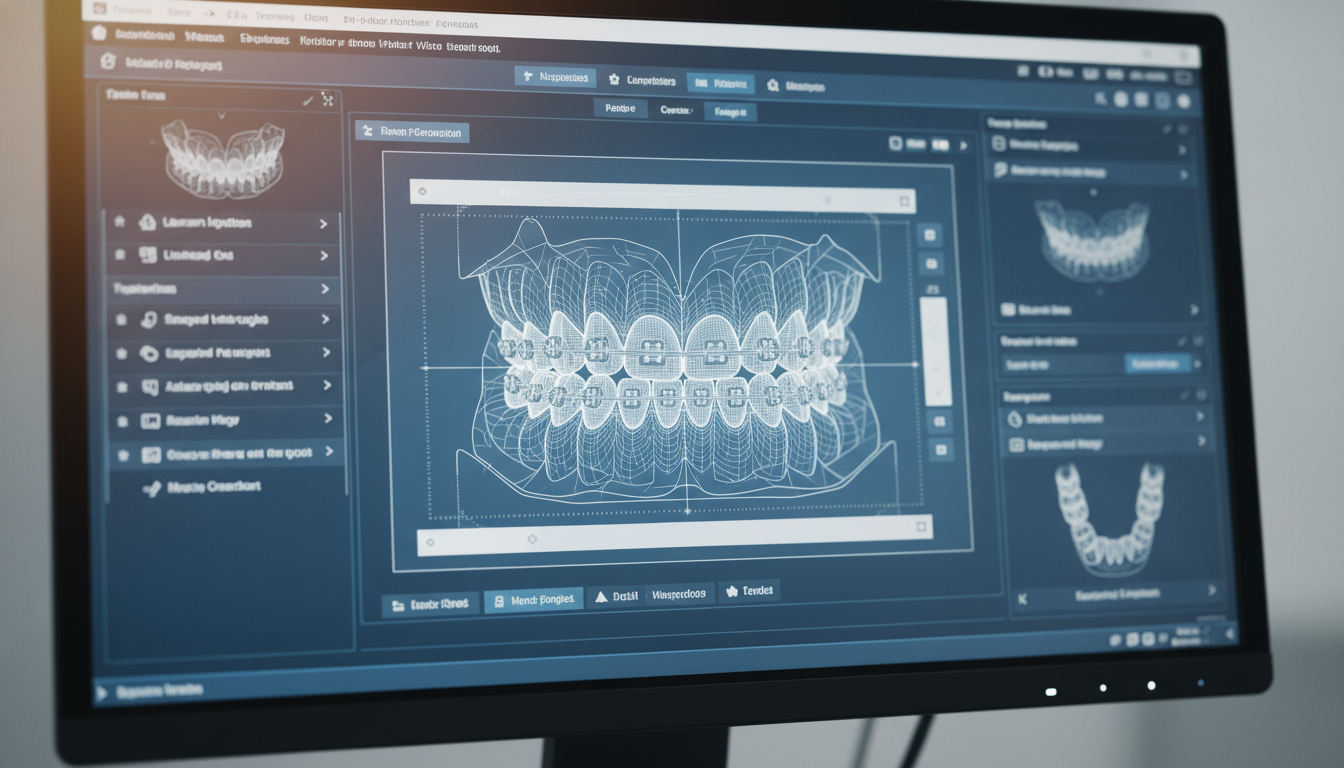
Task: Expand the left panel's section header row chevron
Action: (x=325, y=289)
